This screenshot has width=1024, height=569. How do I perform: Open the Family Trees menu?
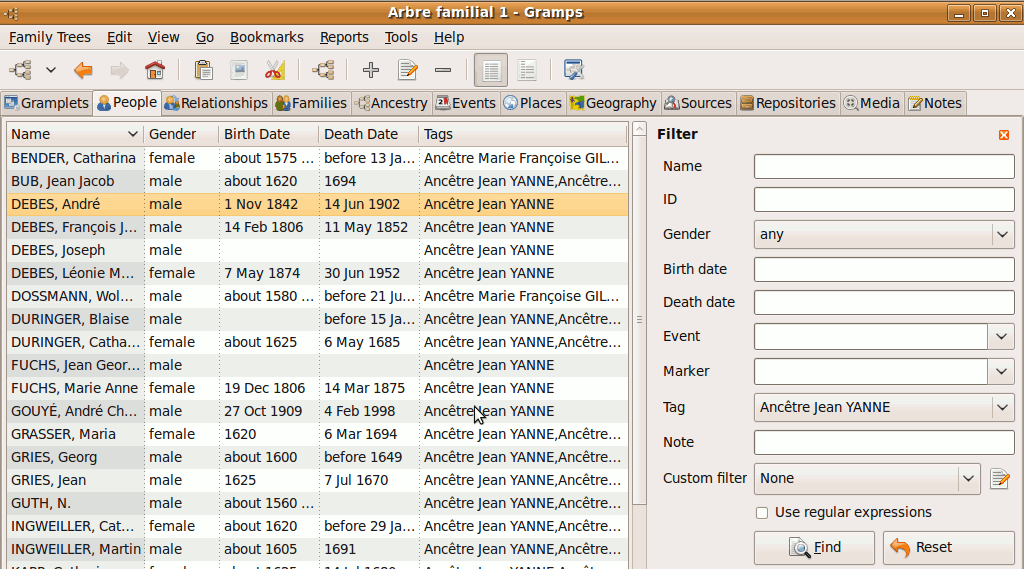[50, 37]
